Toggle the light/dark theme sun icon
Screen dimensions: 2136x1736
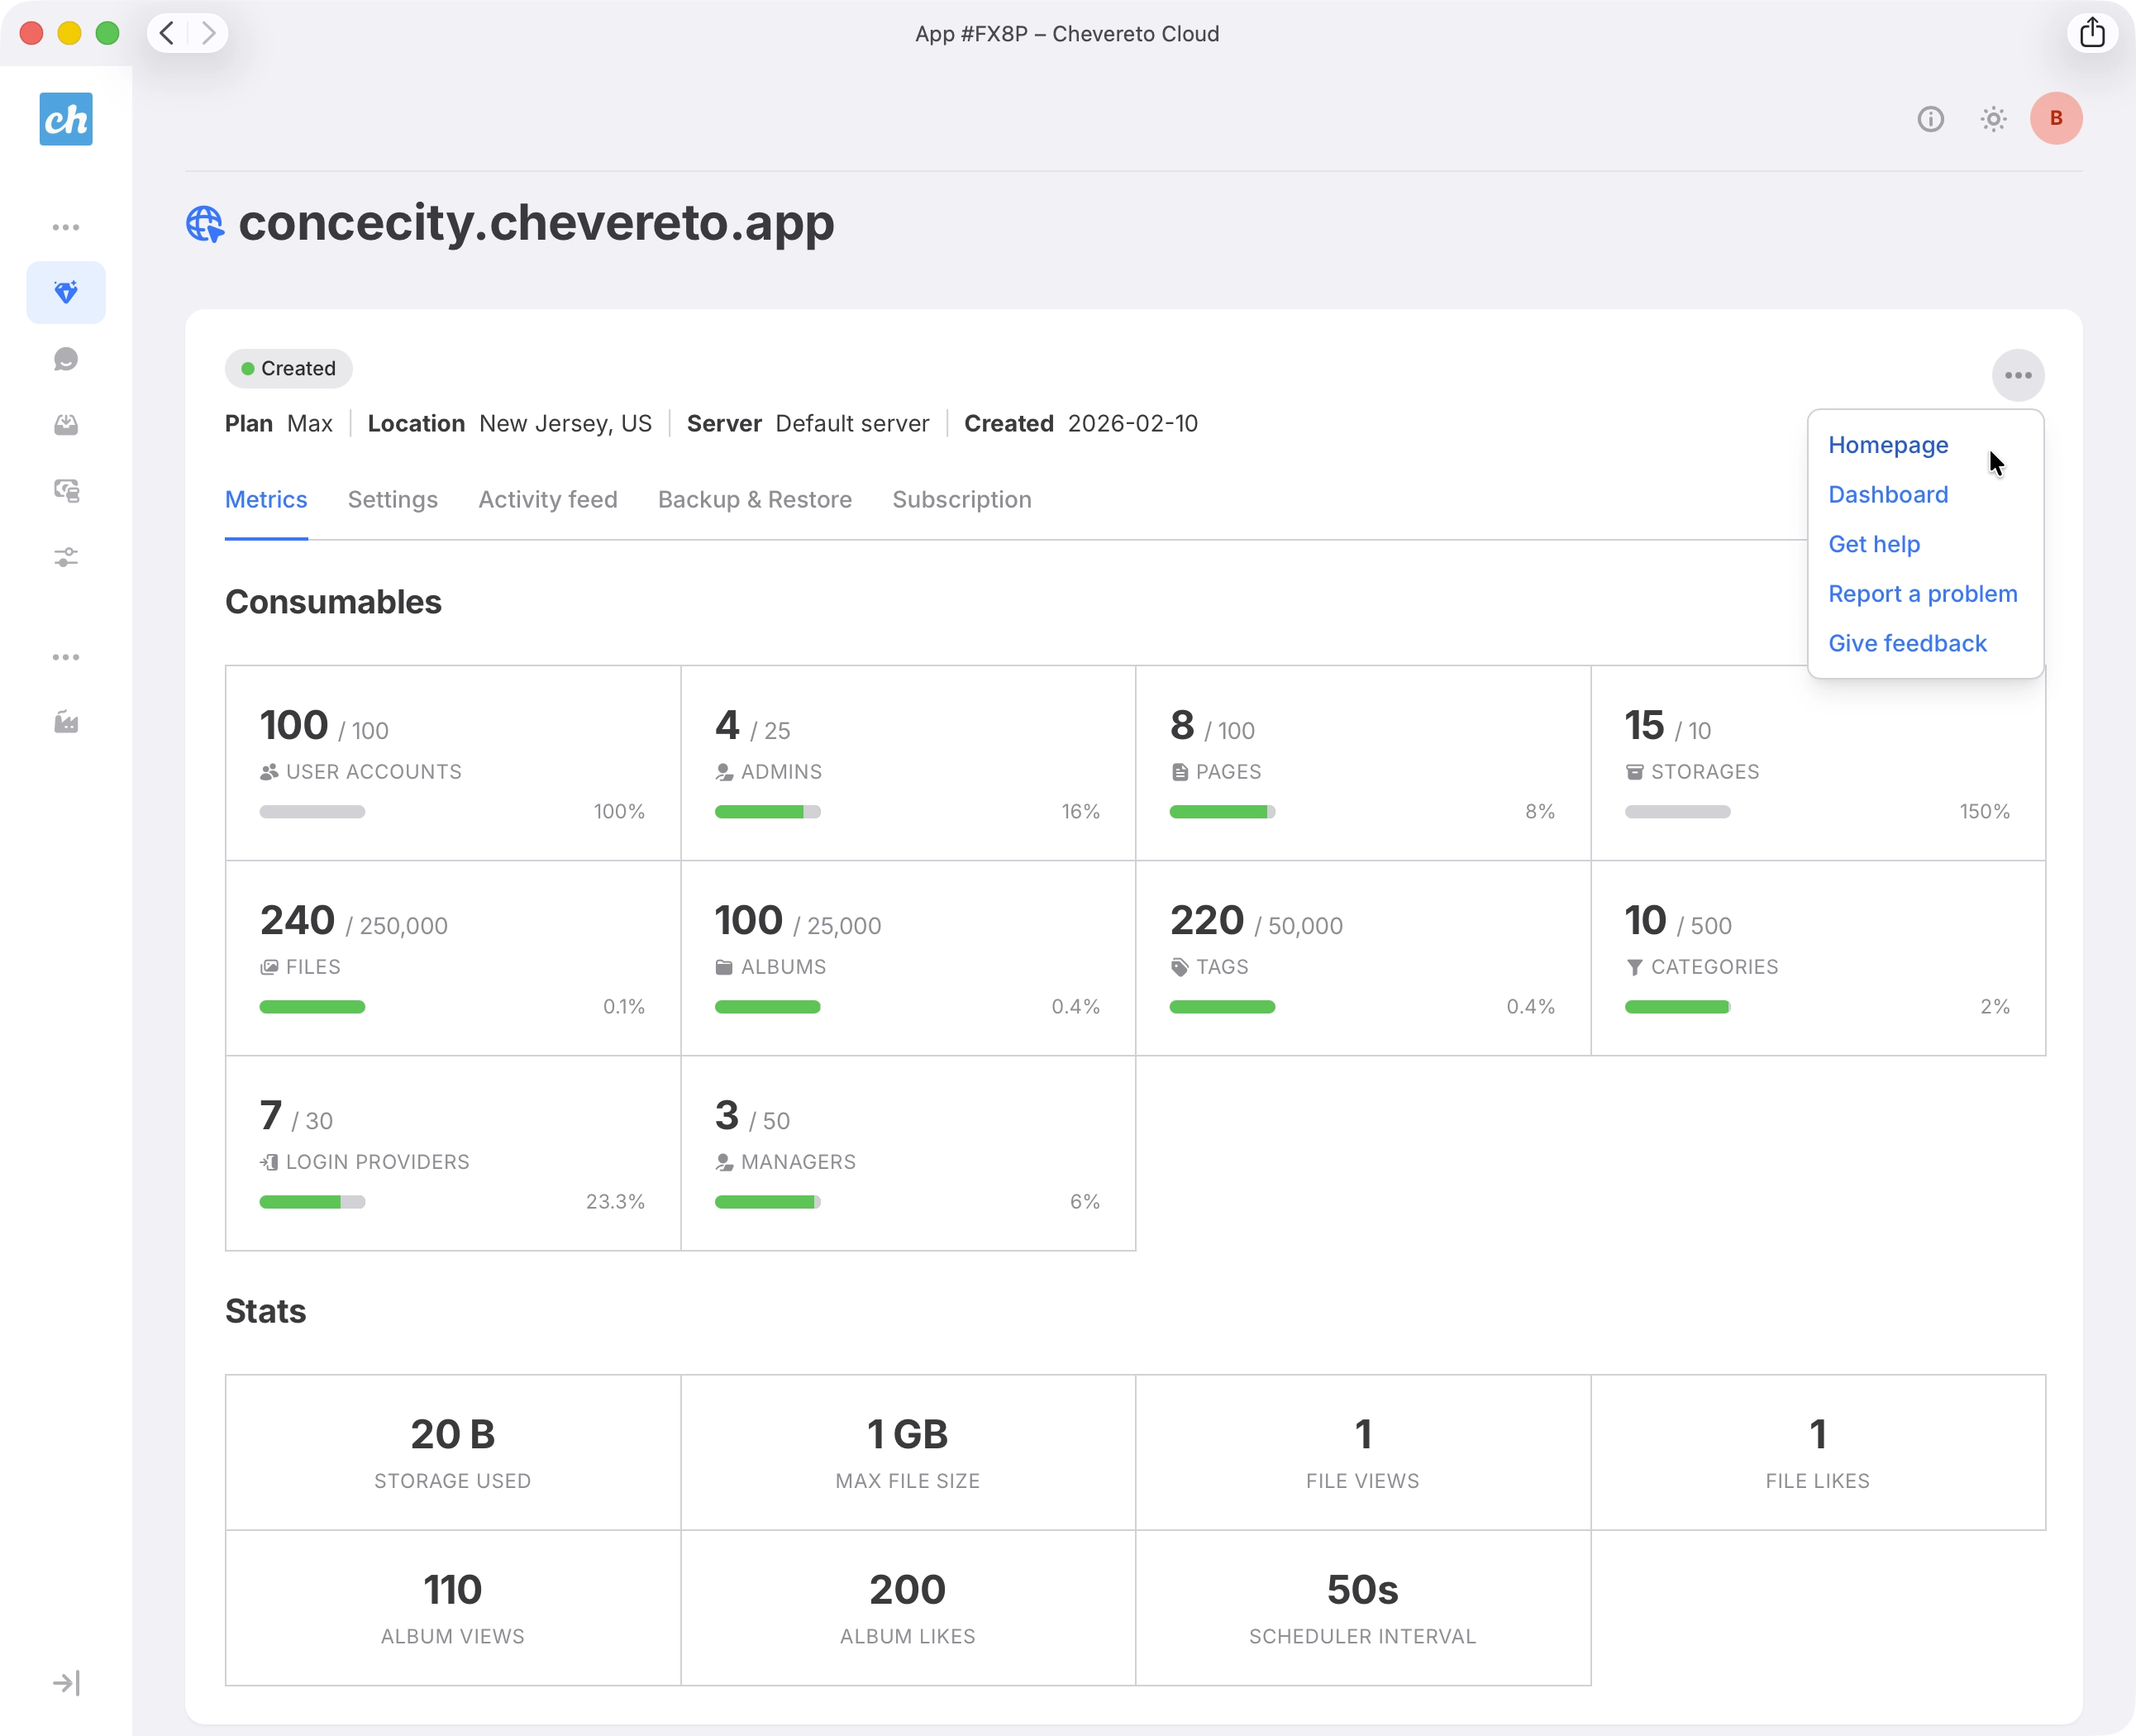click(1993, 119)
